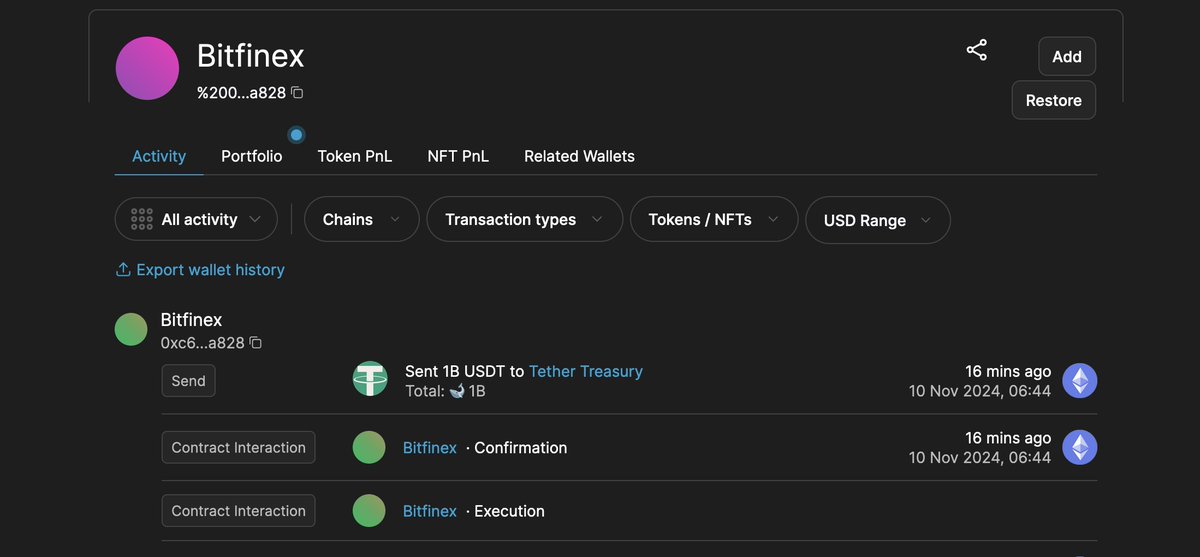Open the Tokens / NFTs filter dropdown
This screenshot has width=1200, height=557.
click(714, 219)
